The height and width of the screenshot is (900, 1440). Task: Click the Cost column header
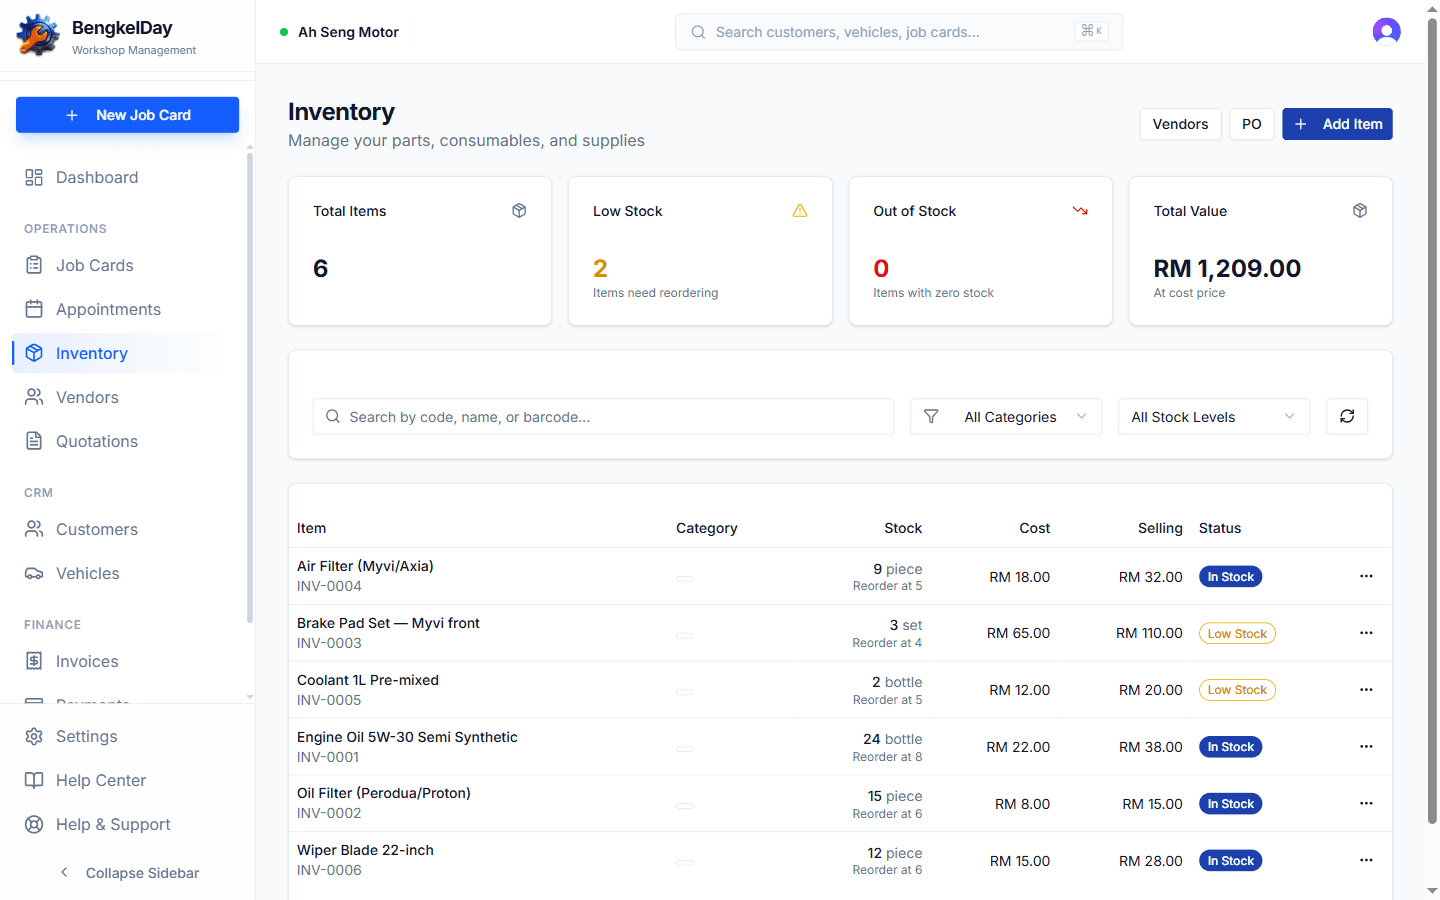(1034, 528)
